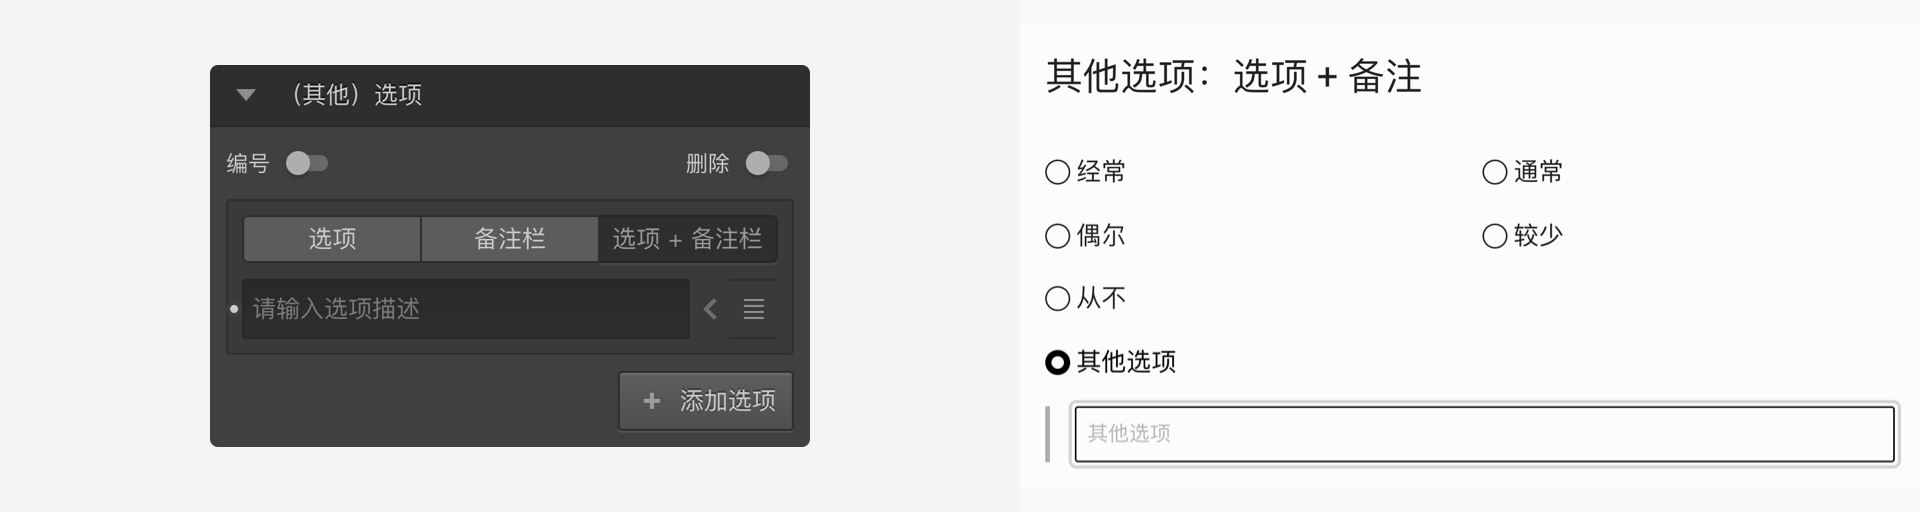Click the 请输入选项描述 input field
The width and height of the screenshot is (1920, 512).
coord(466,309)
